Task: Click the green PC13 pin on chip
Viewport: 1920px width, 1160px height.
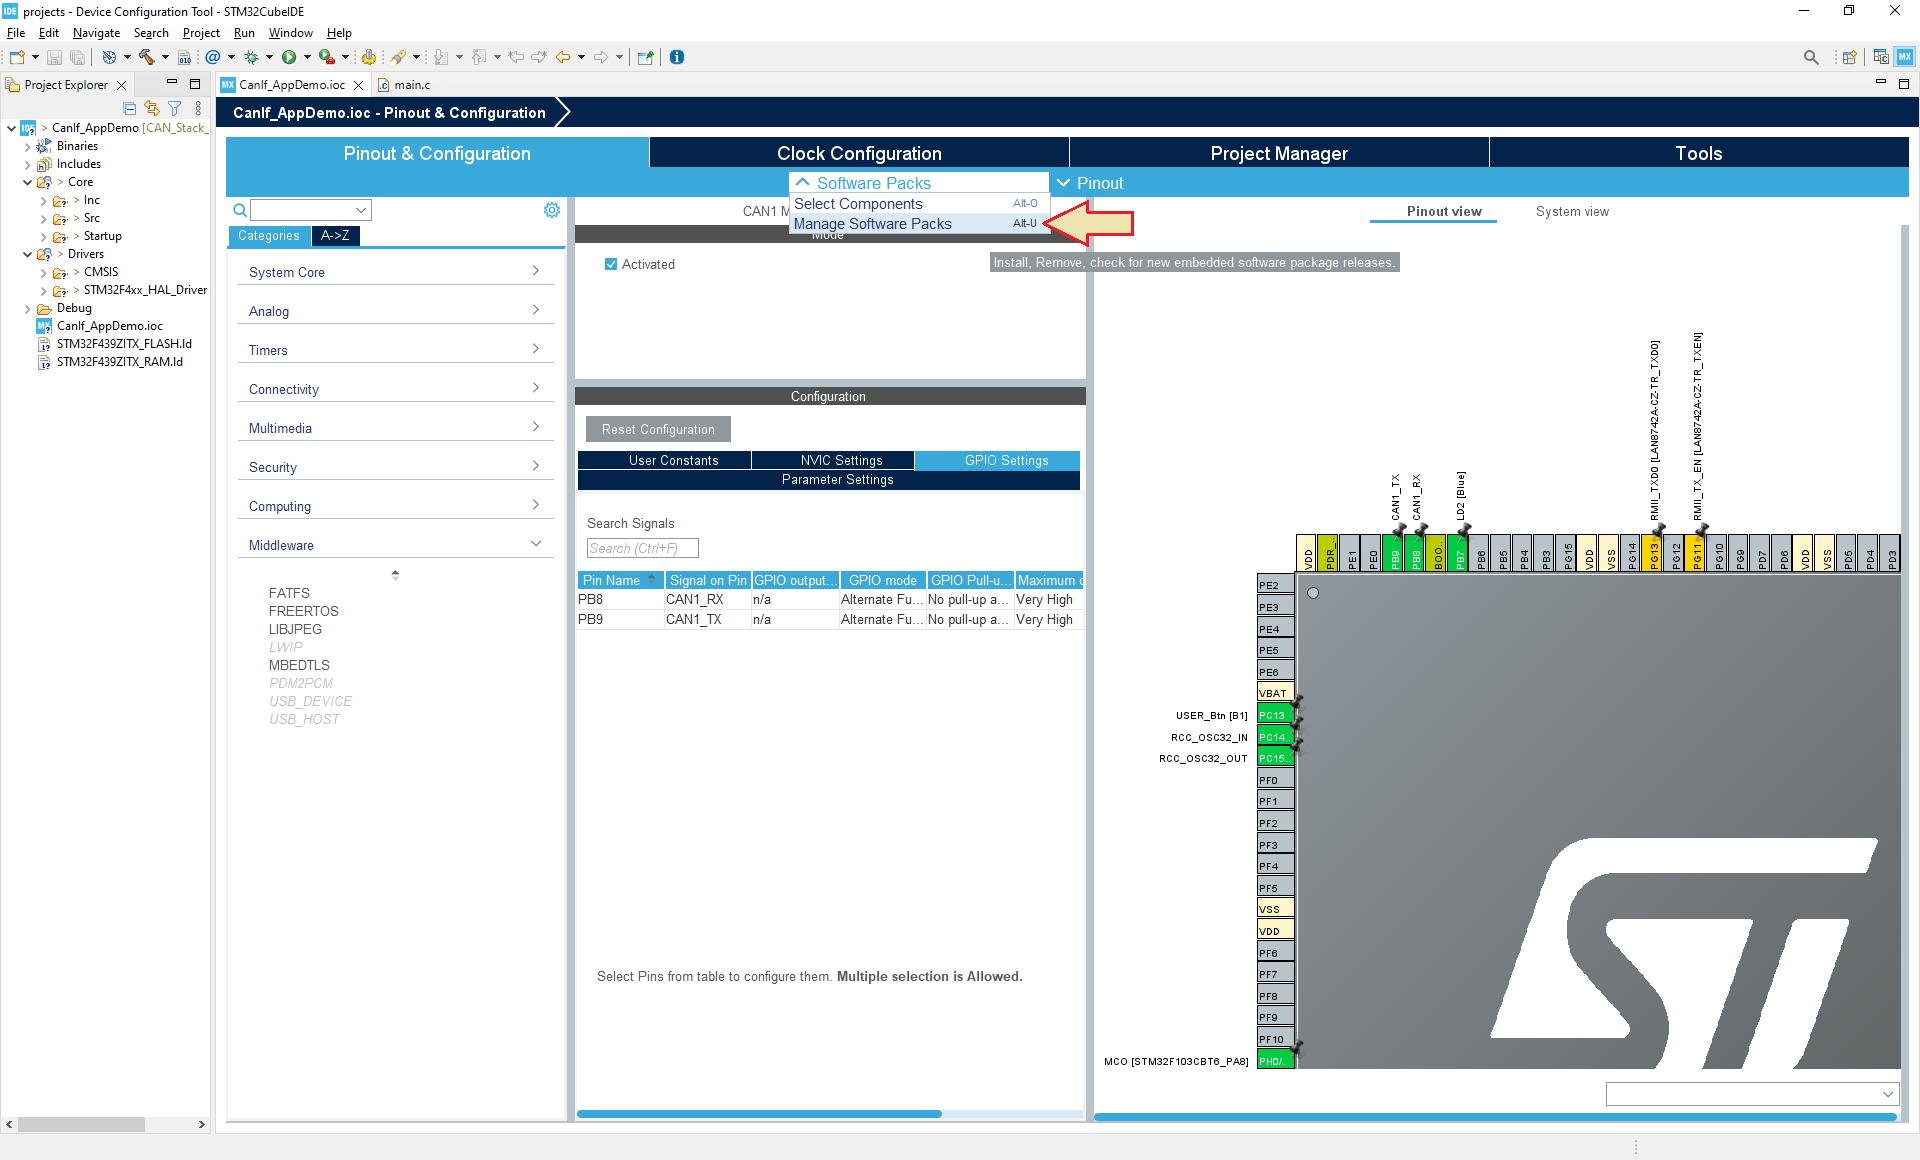Action: pyautogui.click(x=1275, y=715)
